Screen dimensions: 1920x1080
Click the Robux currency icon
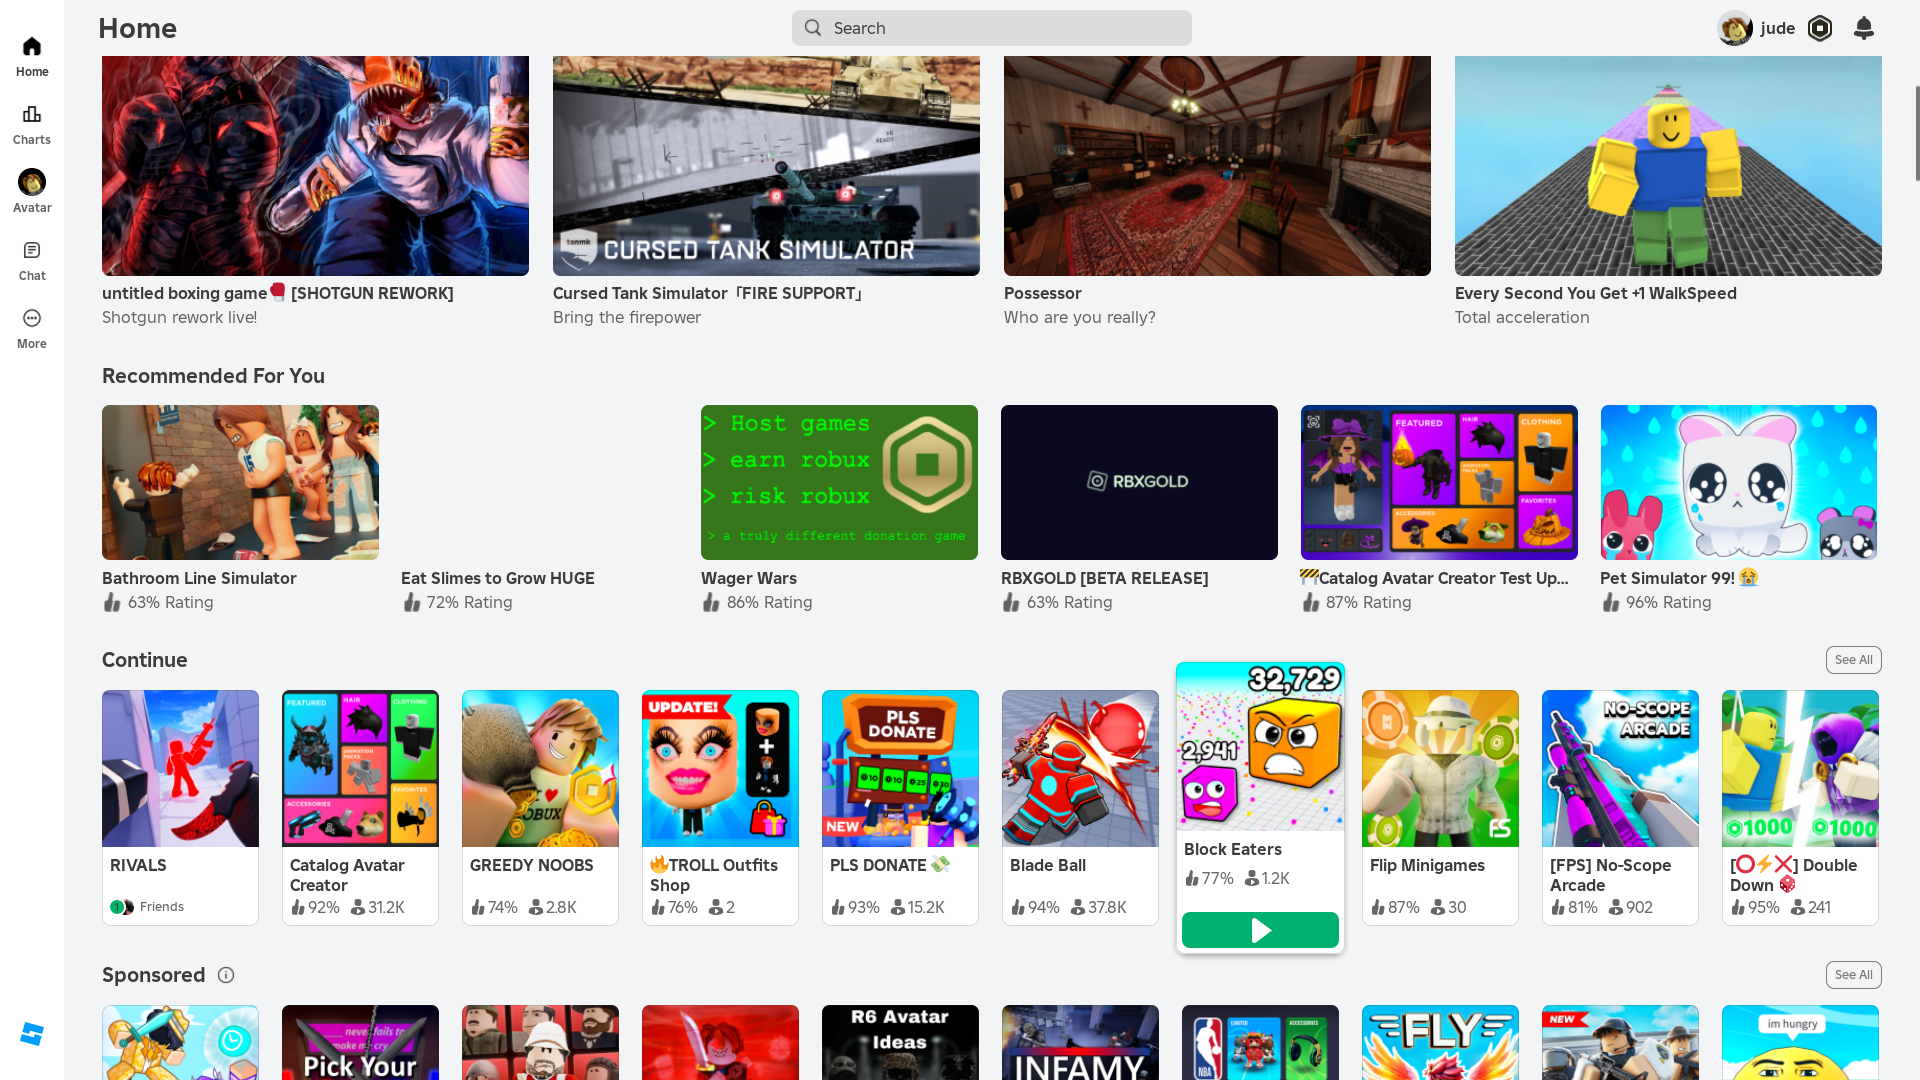tap(1820, 28)
